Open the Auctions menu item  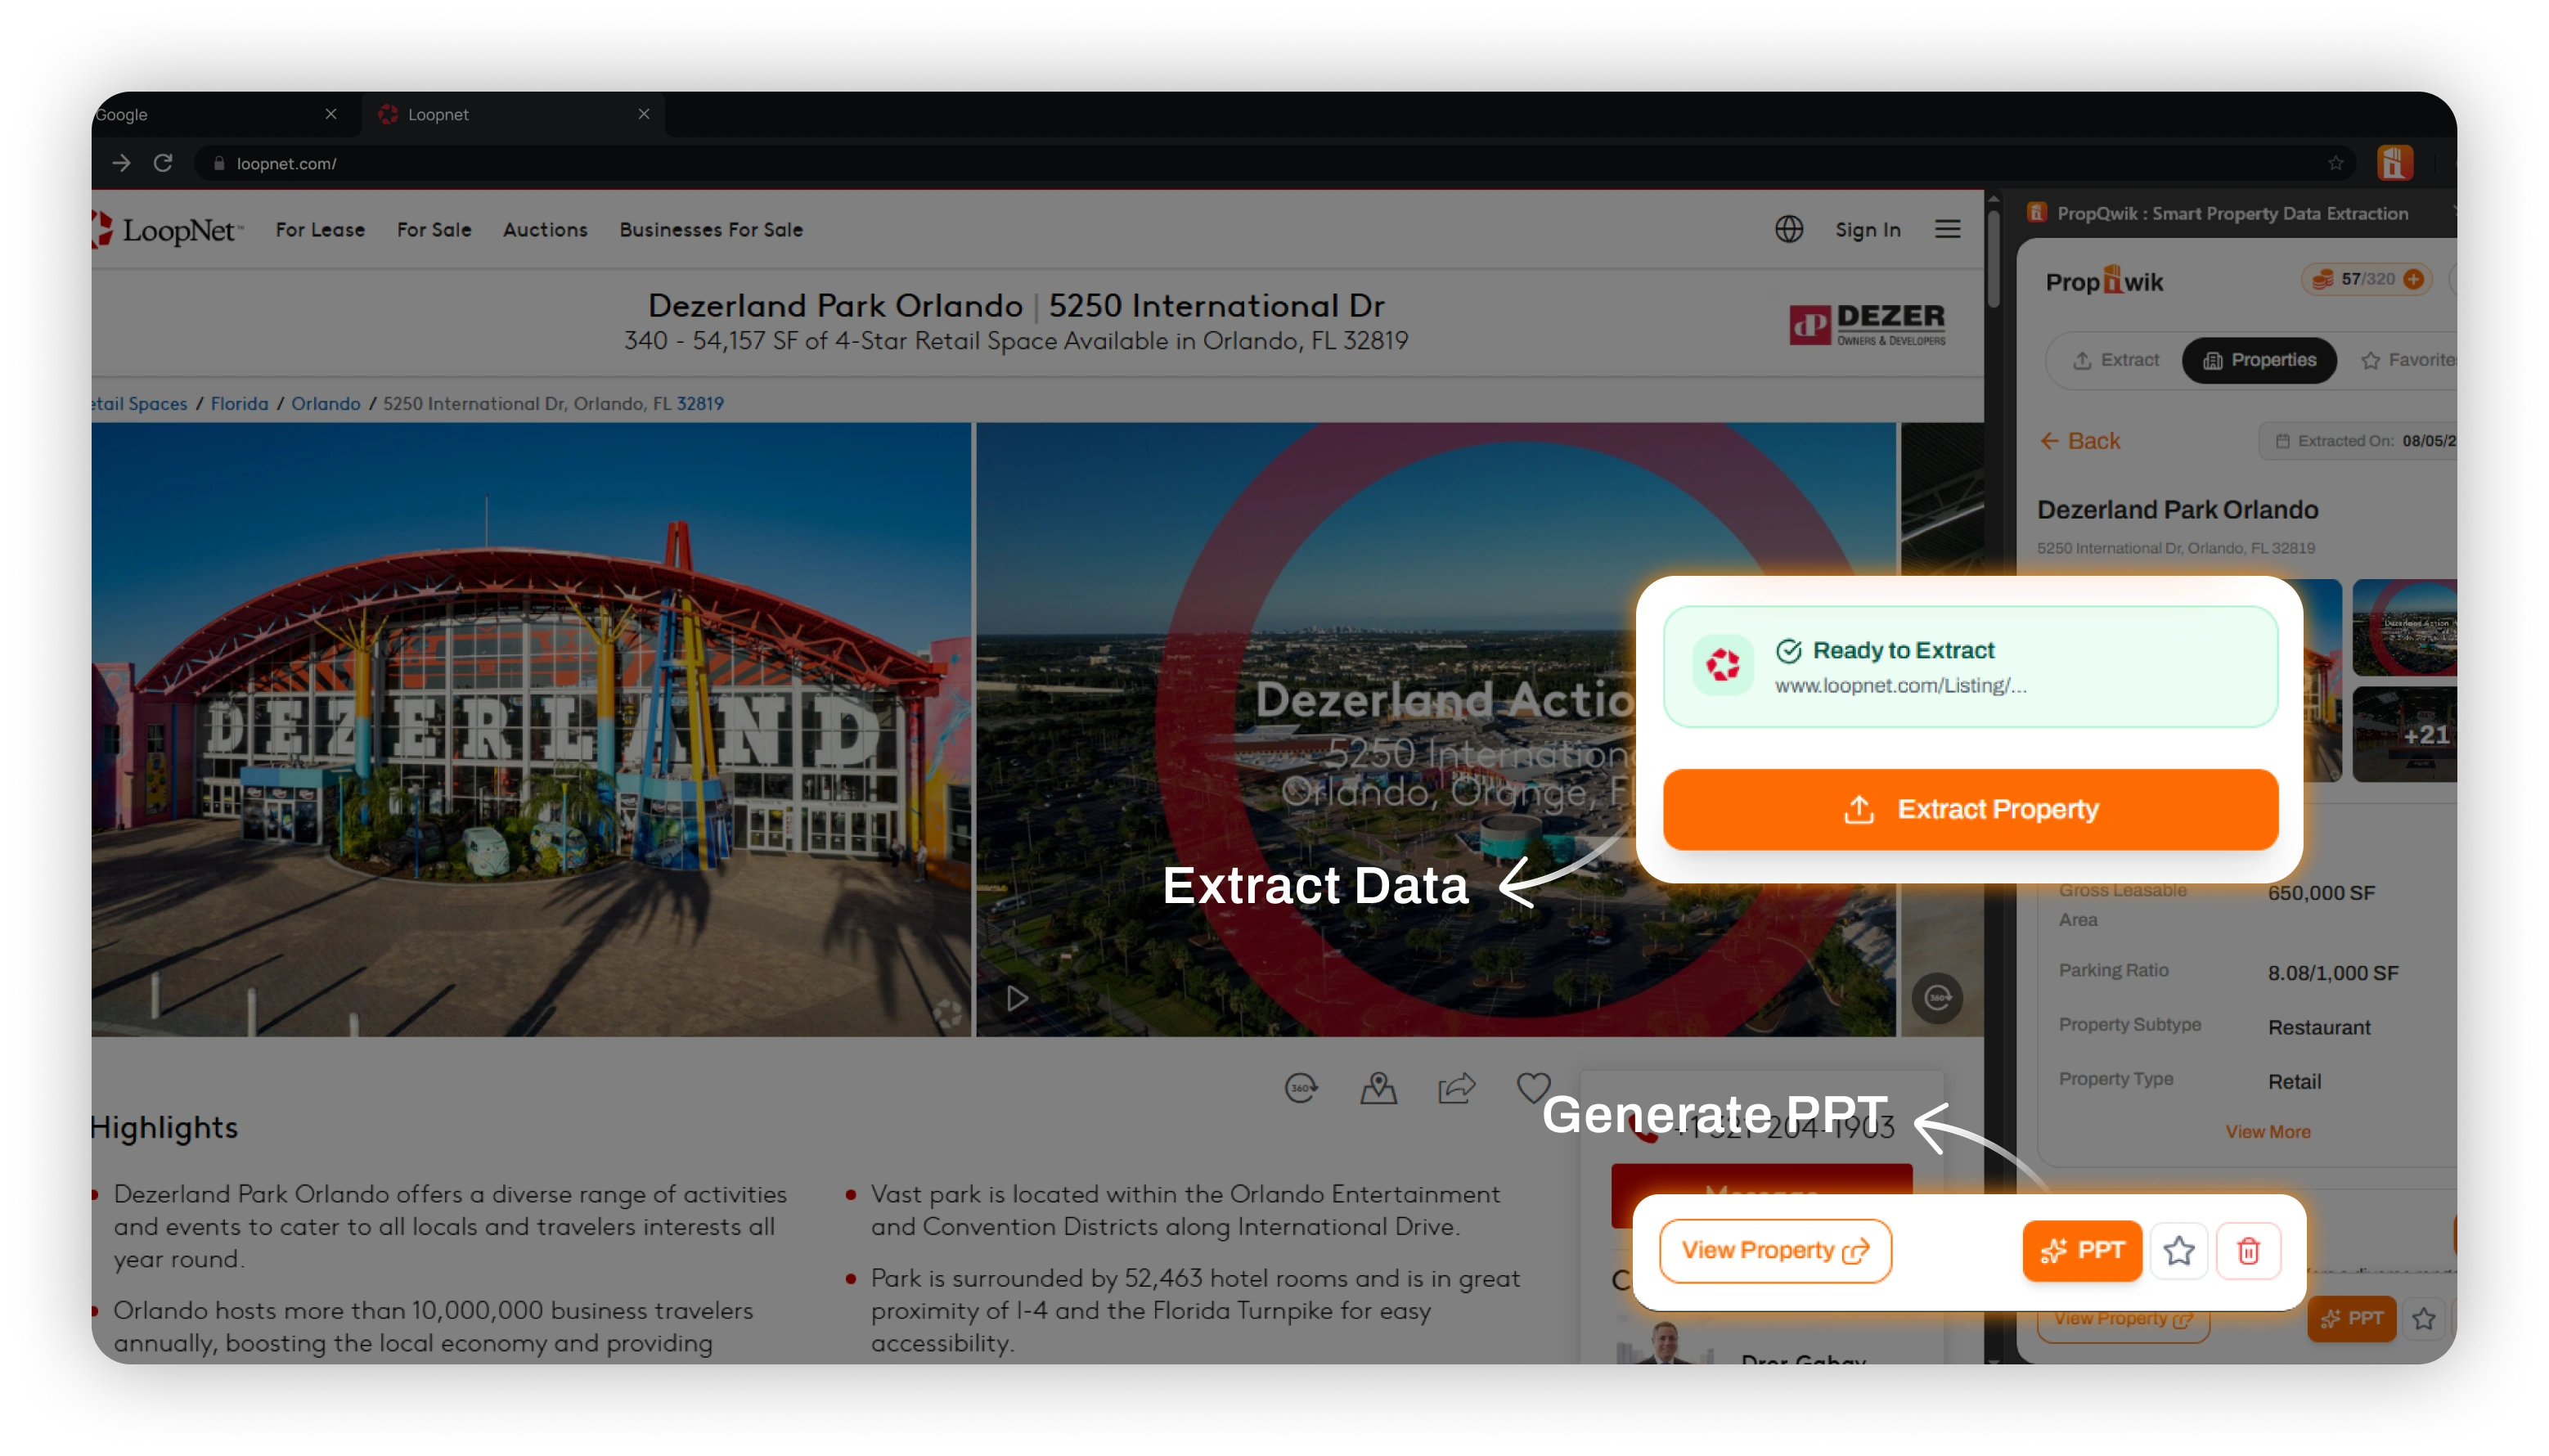545,230
